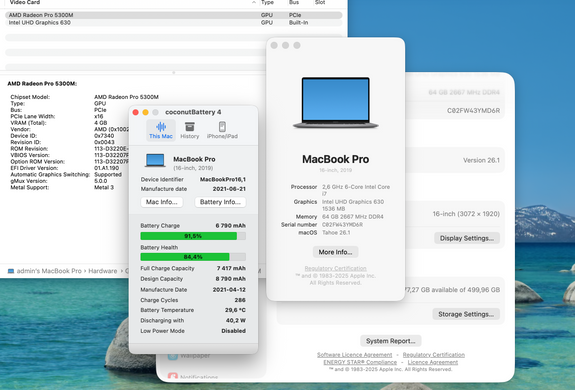Viewport: 575px width, 390px height.
Task: Click the Battery Info... button
Action: [220, 202]
